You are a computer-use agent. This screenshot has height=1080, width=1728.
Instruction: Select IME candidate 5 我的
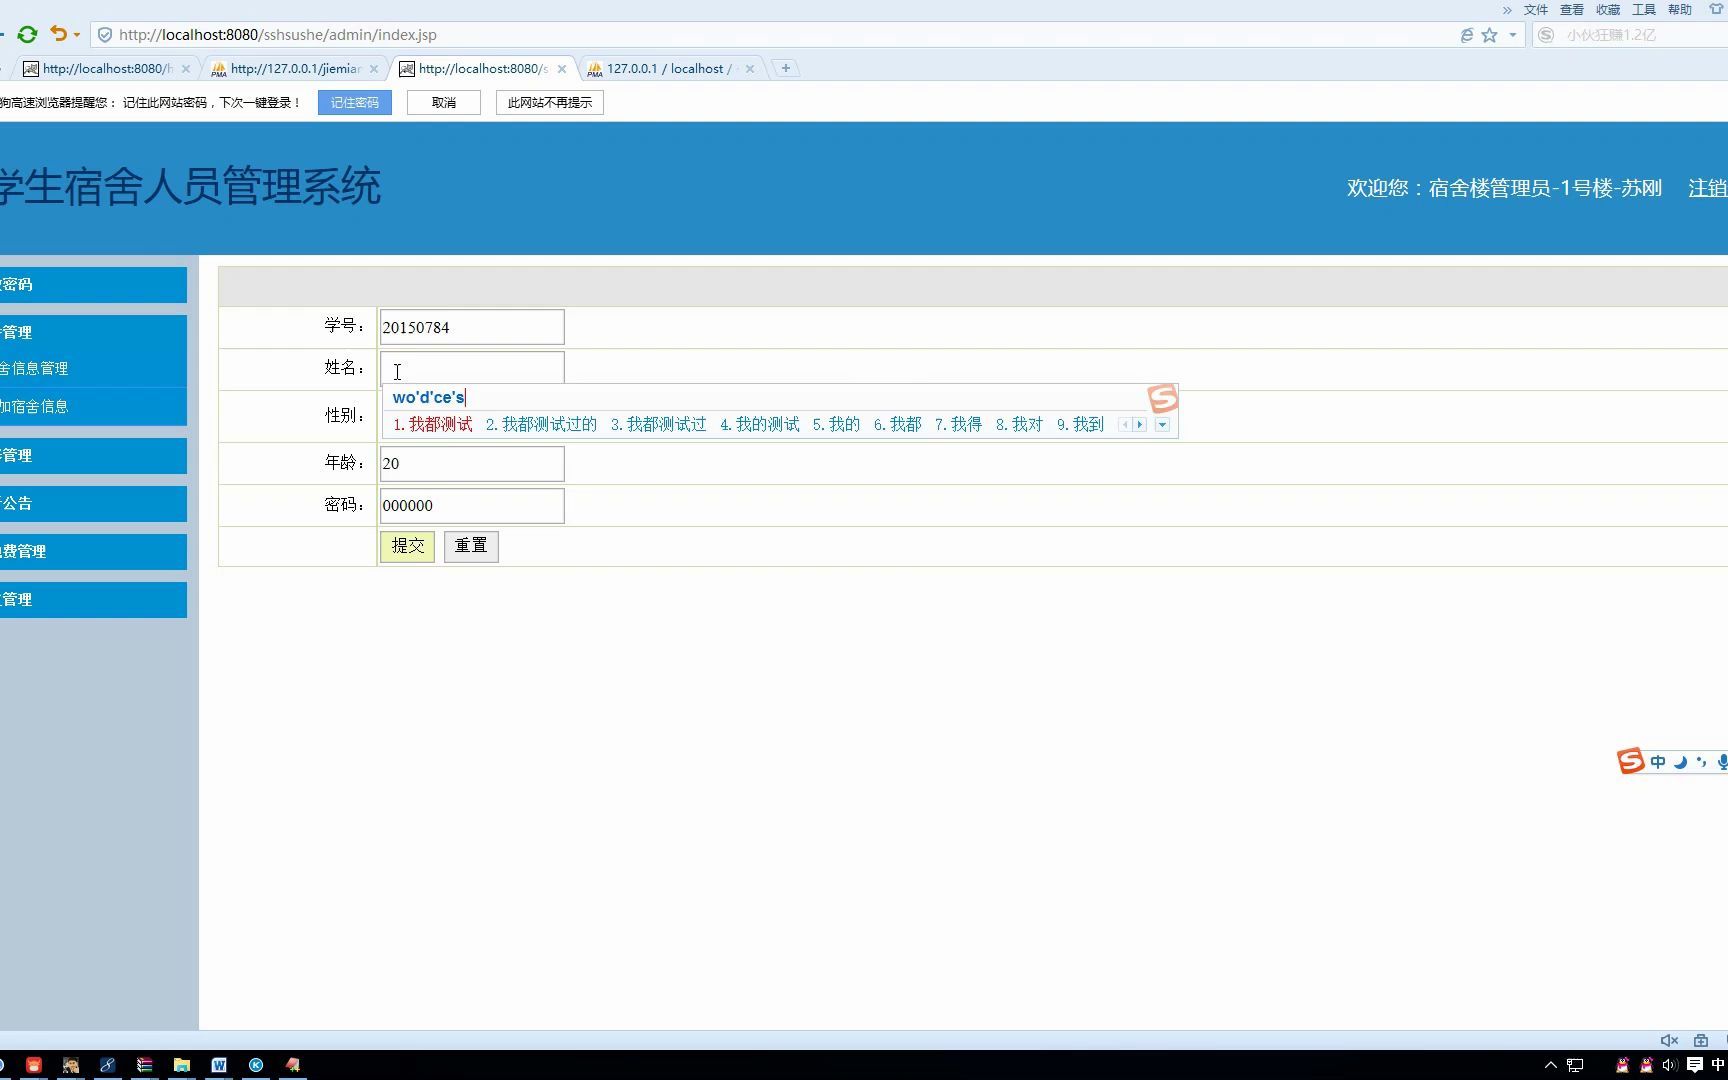836,425
